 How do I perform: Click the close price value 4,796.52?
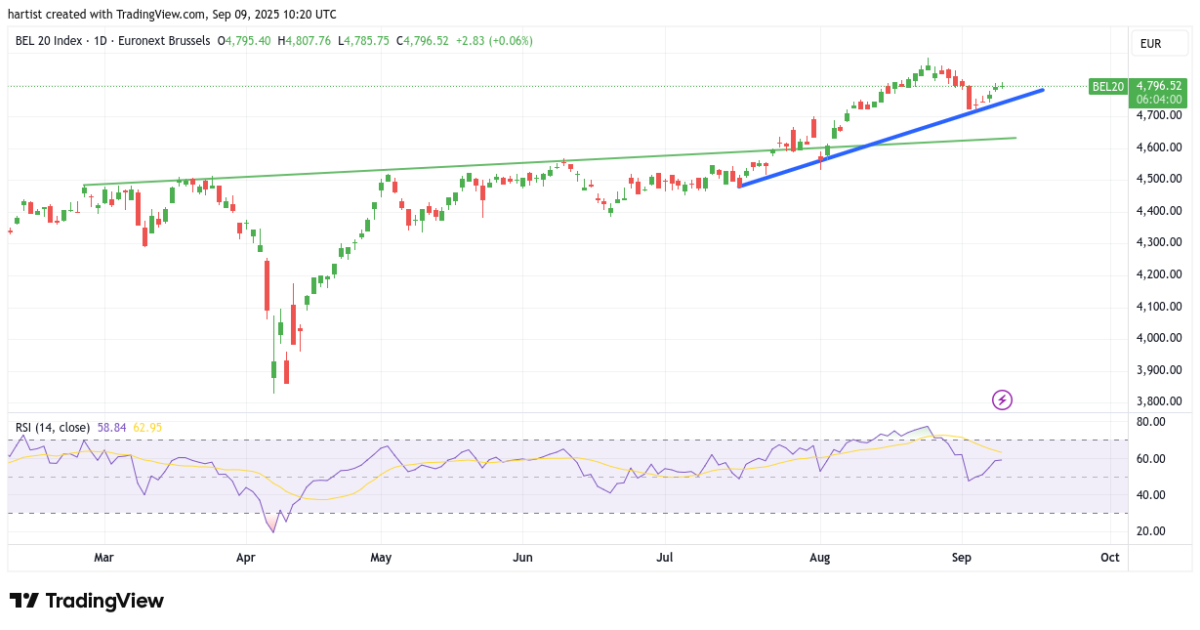(424, 41)
